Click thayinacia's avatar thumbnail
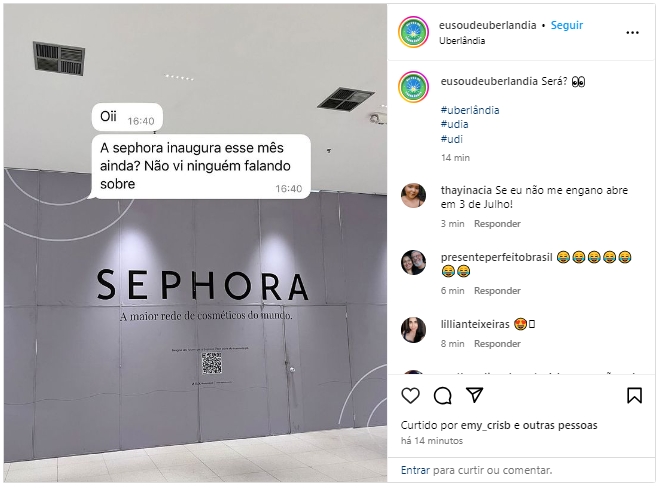This screenshot has height=490, width=661. (x=413, y=196)
